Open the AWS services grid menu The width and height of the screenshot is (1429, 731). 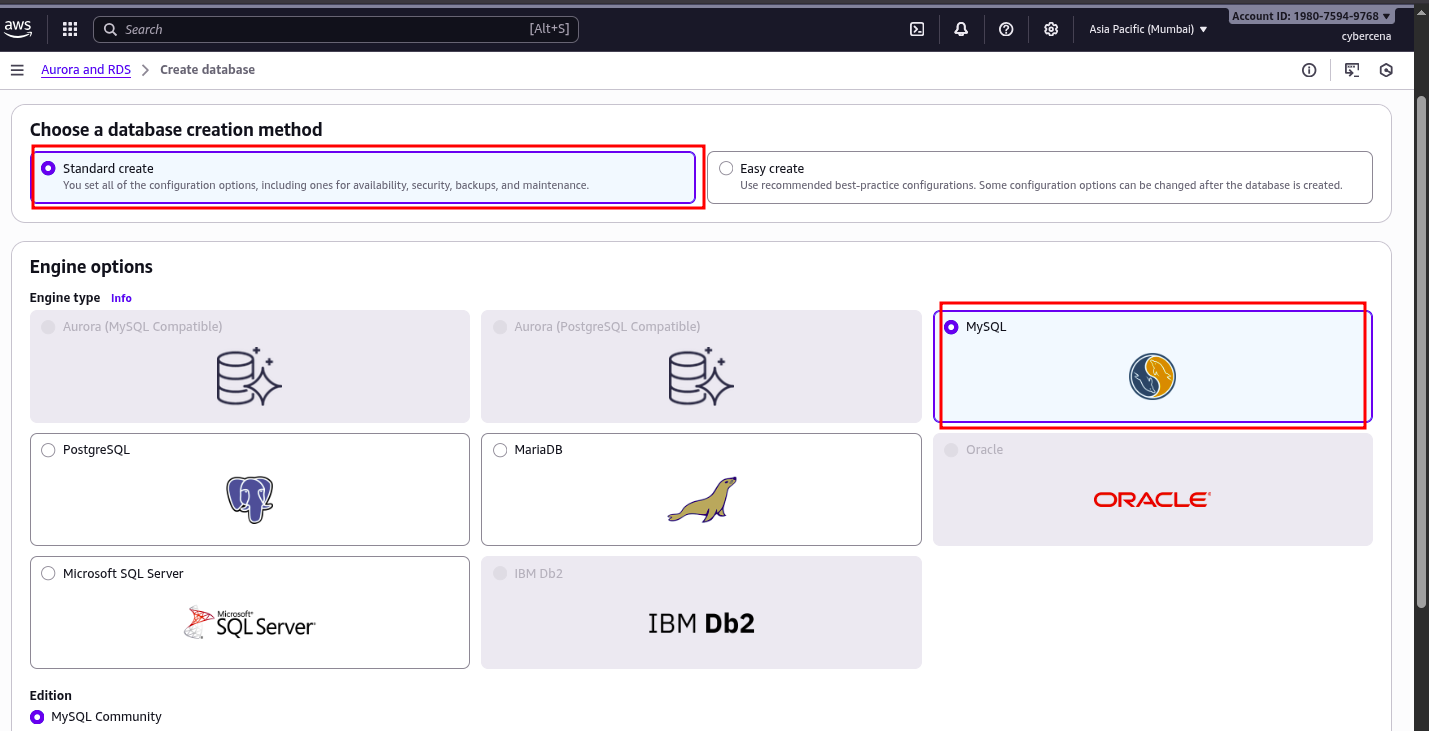(x=70, y=29)
